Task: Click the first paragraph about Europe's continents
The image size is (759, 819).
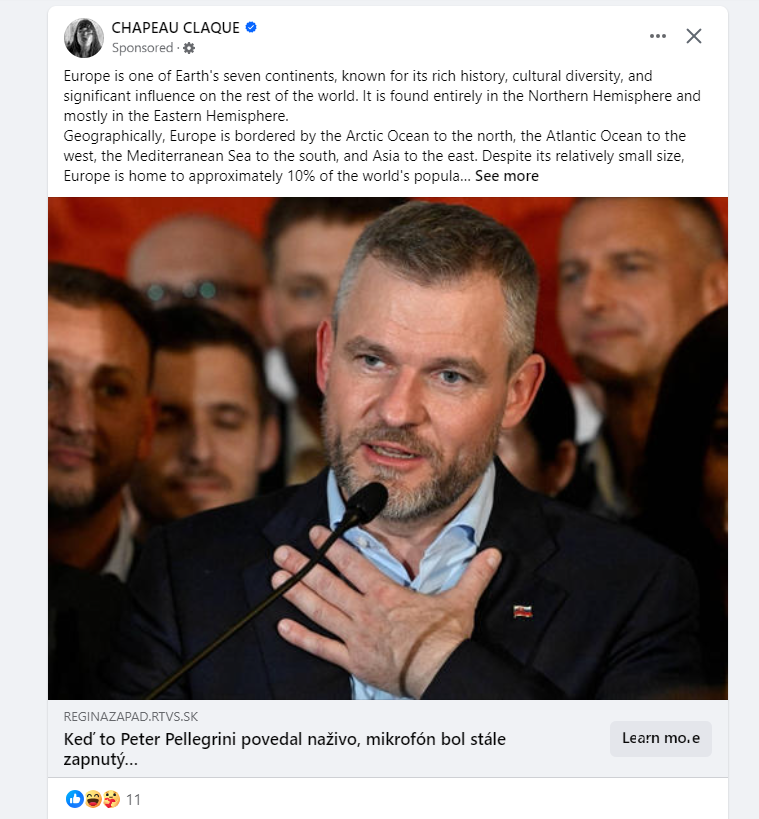Action: [382, 96]
